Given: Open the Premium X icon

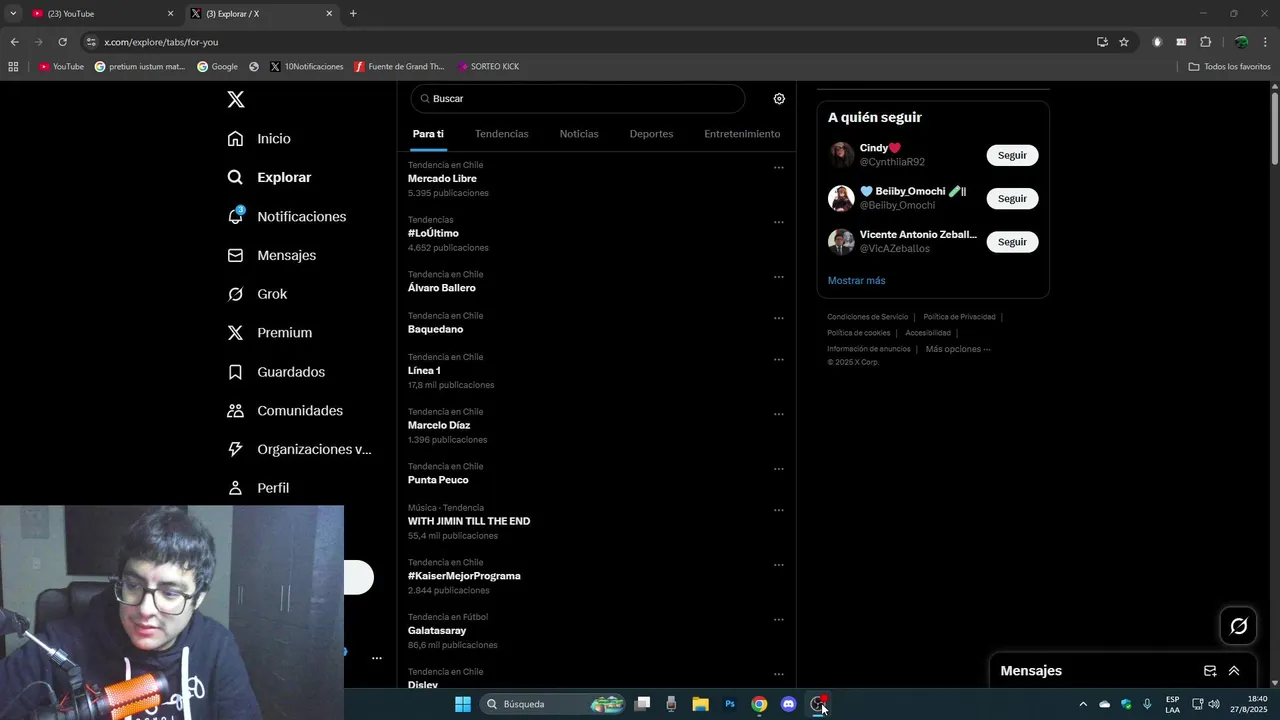Looking at the screenshot, I should [x=235, y=333].
